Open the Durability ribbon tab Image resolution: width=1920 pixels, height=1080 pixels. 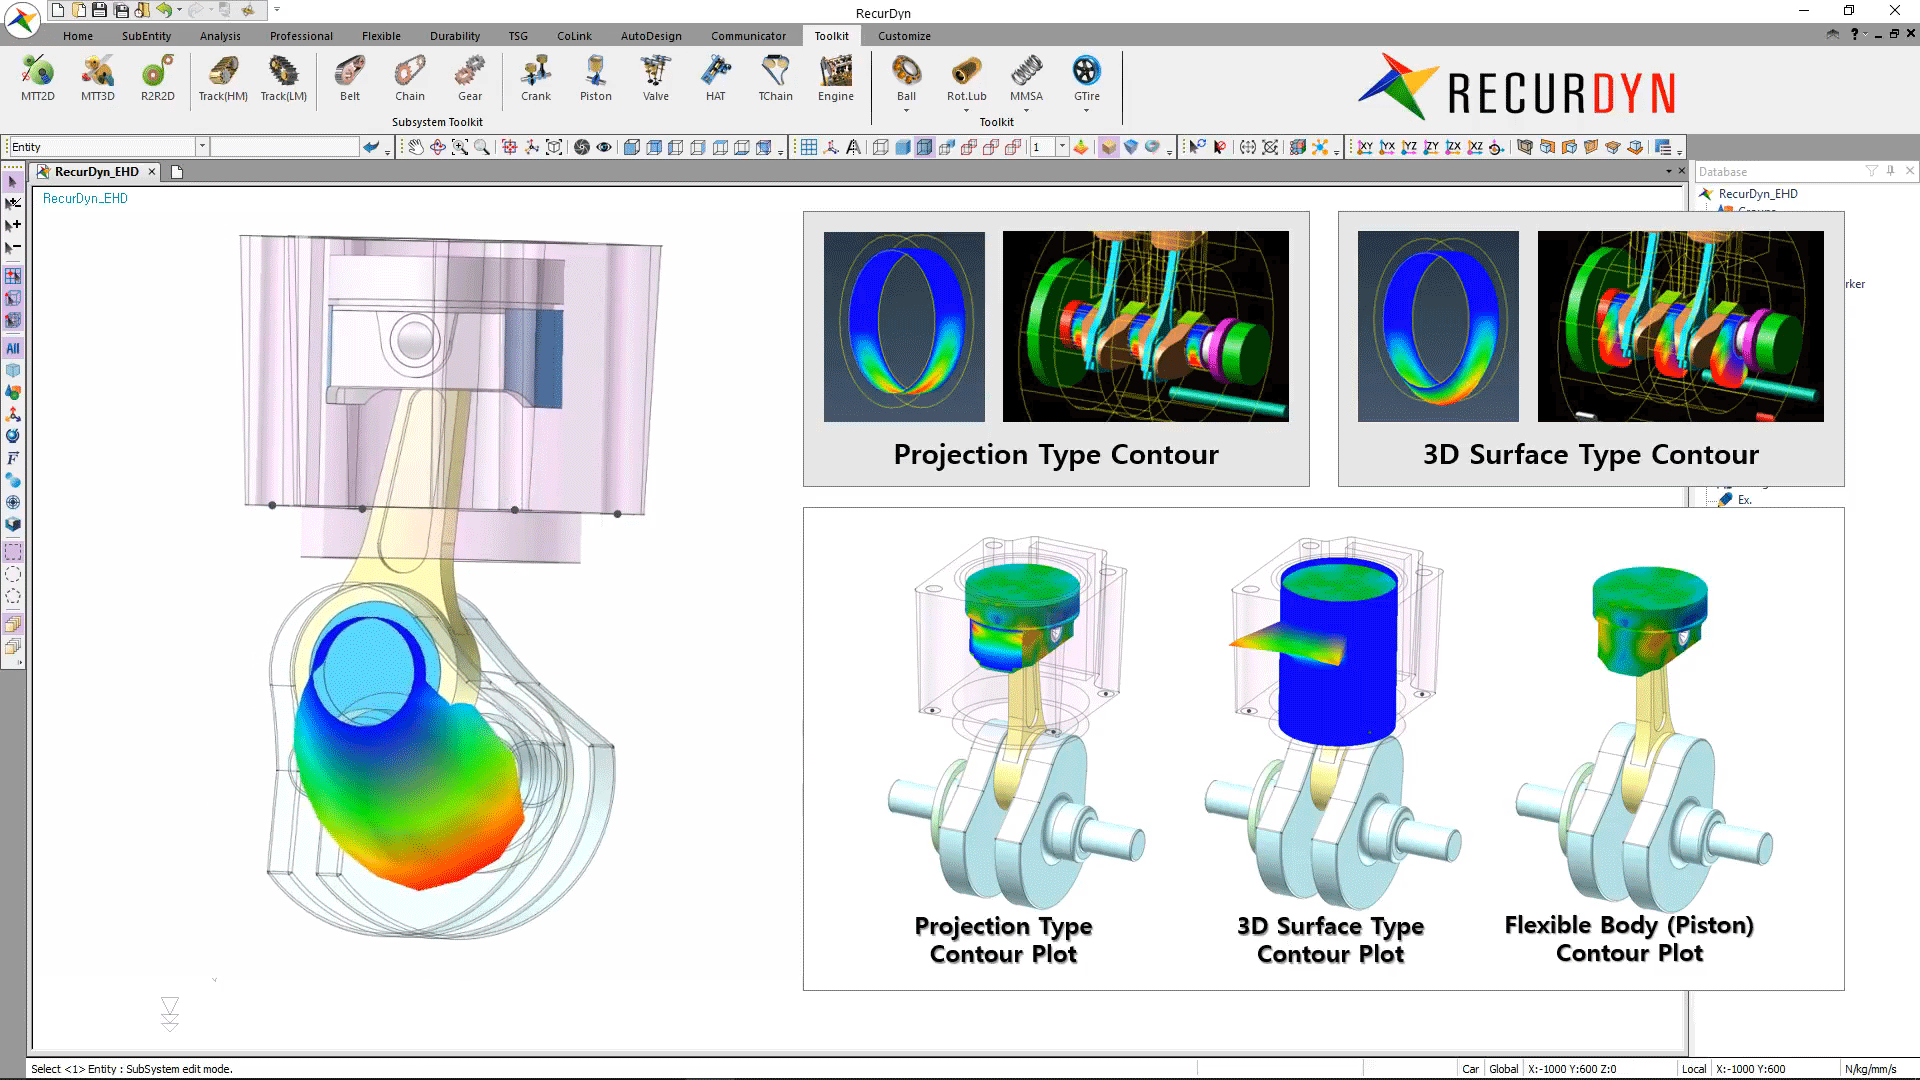tap(455, 36)
